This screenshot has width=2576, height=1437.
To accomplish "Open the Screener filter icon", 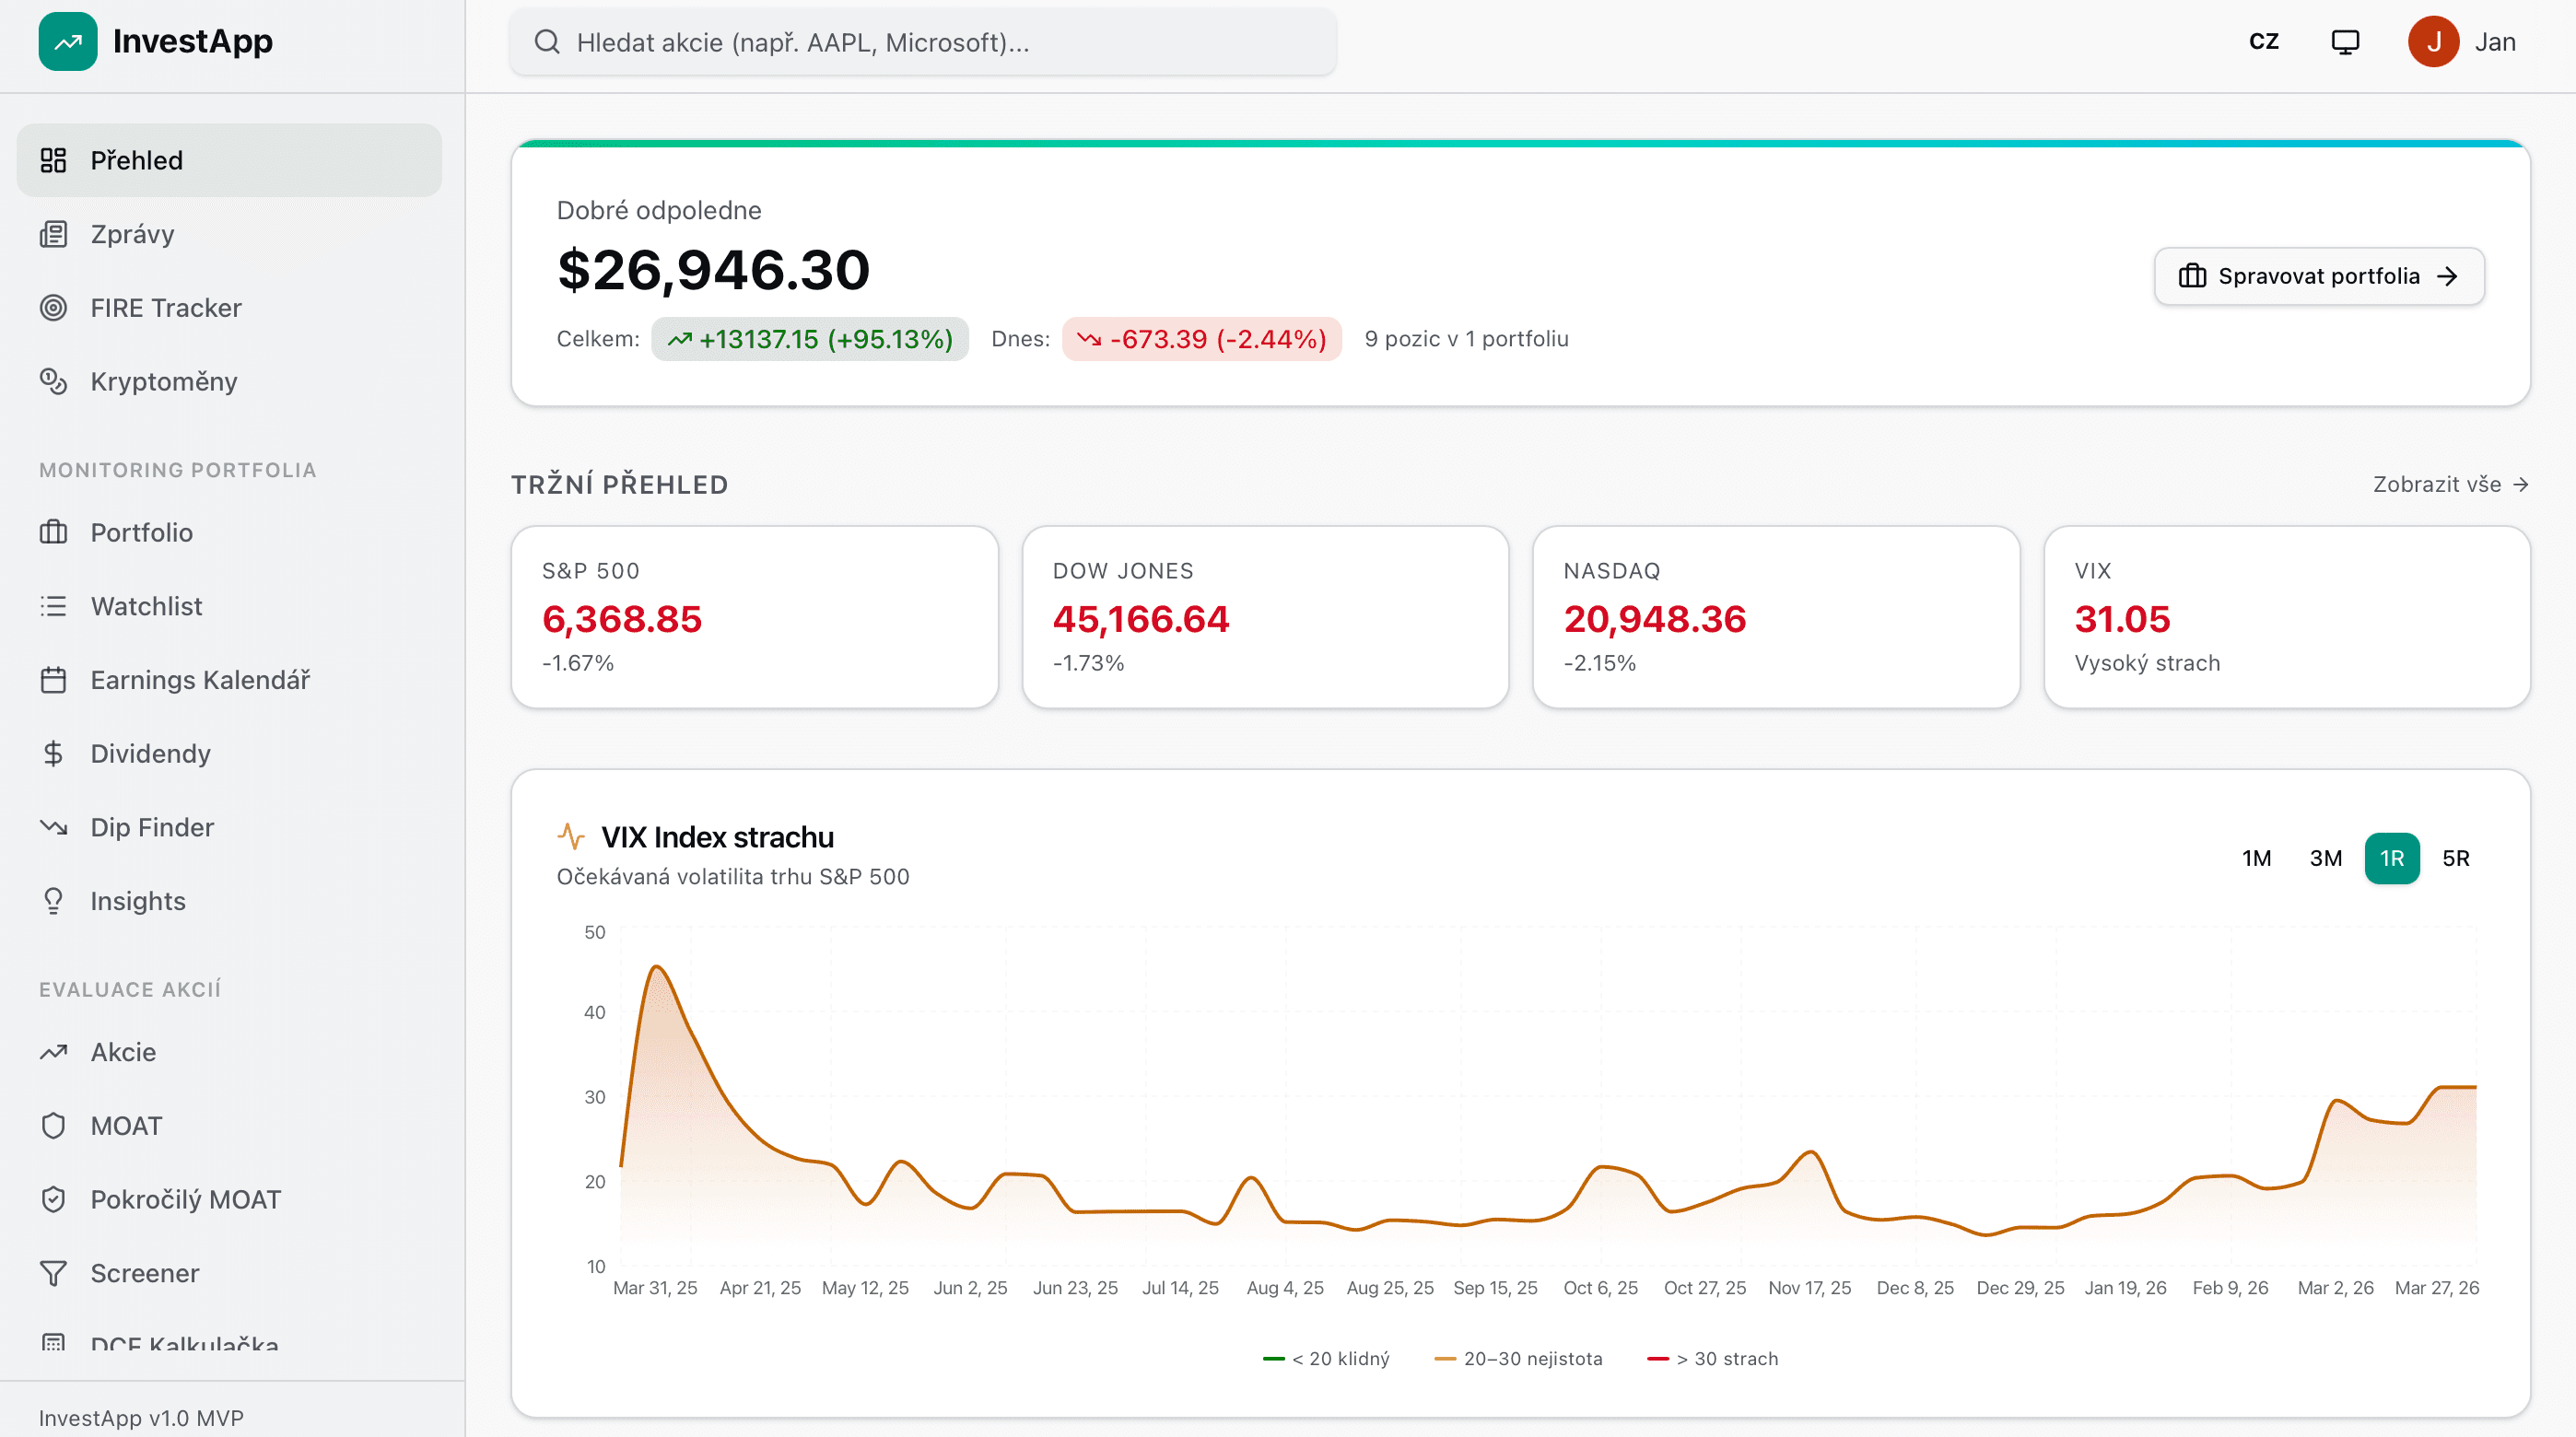I will tap(54, 1273).
